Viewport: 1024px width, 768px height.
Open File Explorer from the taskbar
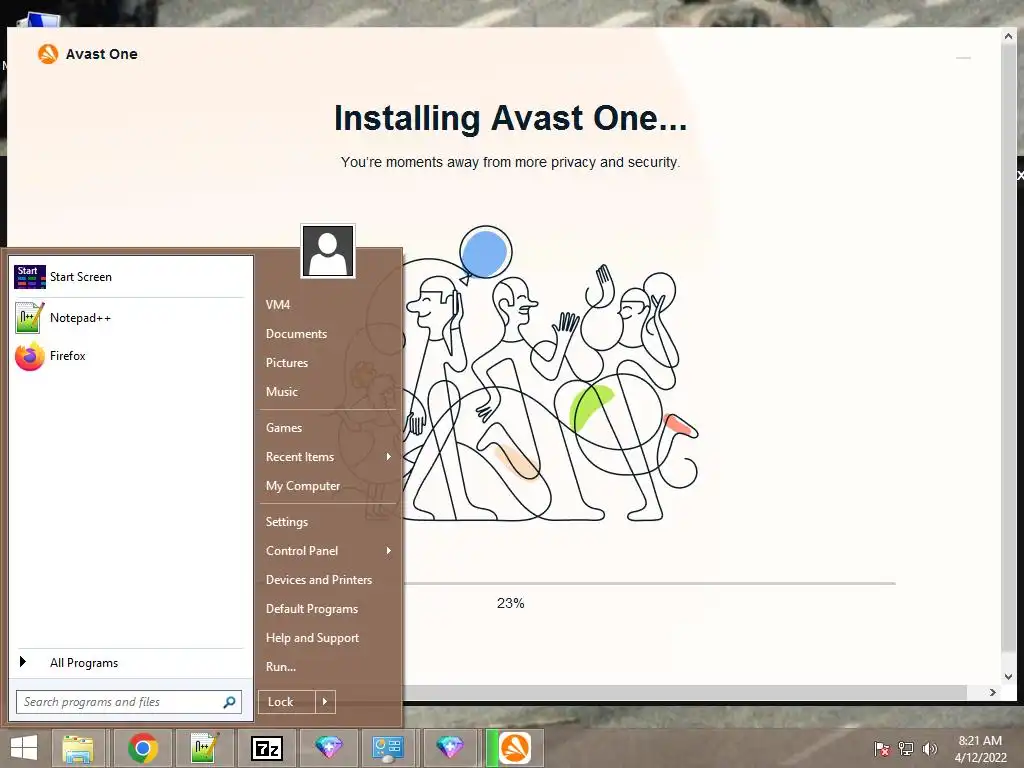point(78,748)
